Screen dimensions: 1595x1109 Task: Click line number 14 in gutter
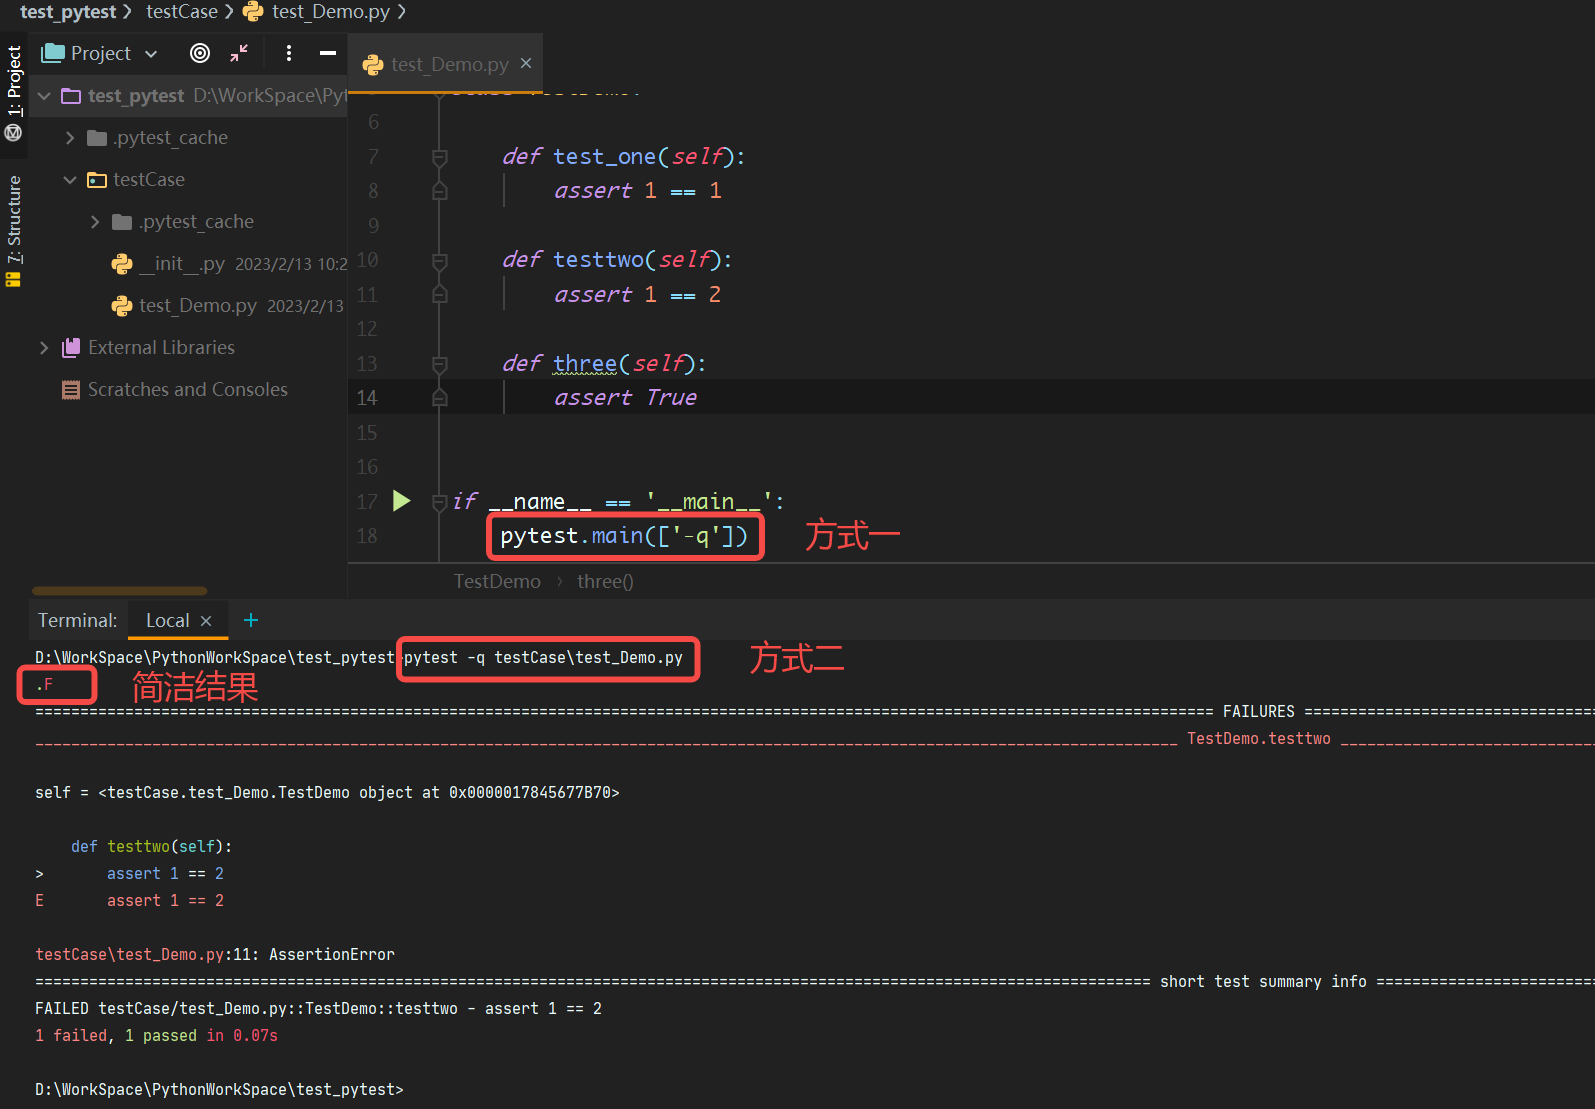367,398
